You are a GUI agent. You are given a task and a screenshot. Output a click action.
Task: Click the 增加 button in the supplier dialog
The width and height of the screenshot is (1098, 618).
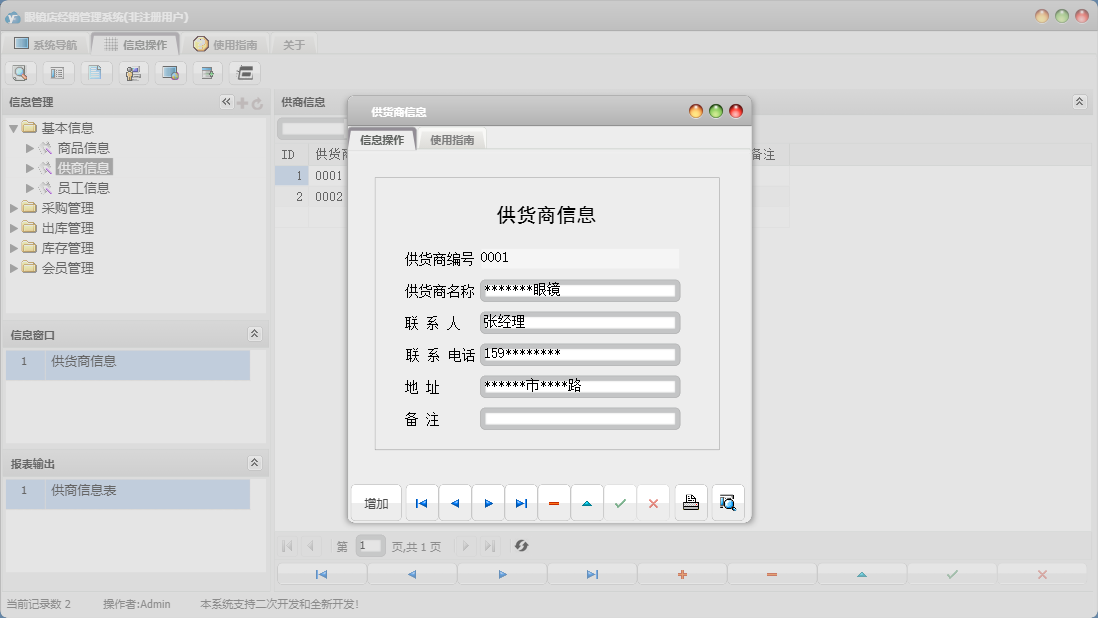click(376, 503)
